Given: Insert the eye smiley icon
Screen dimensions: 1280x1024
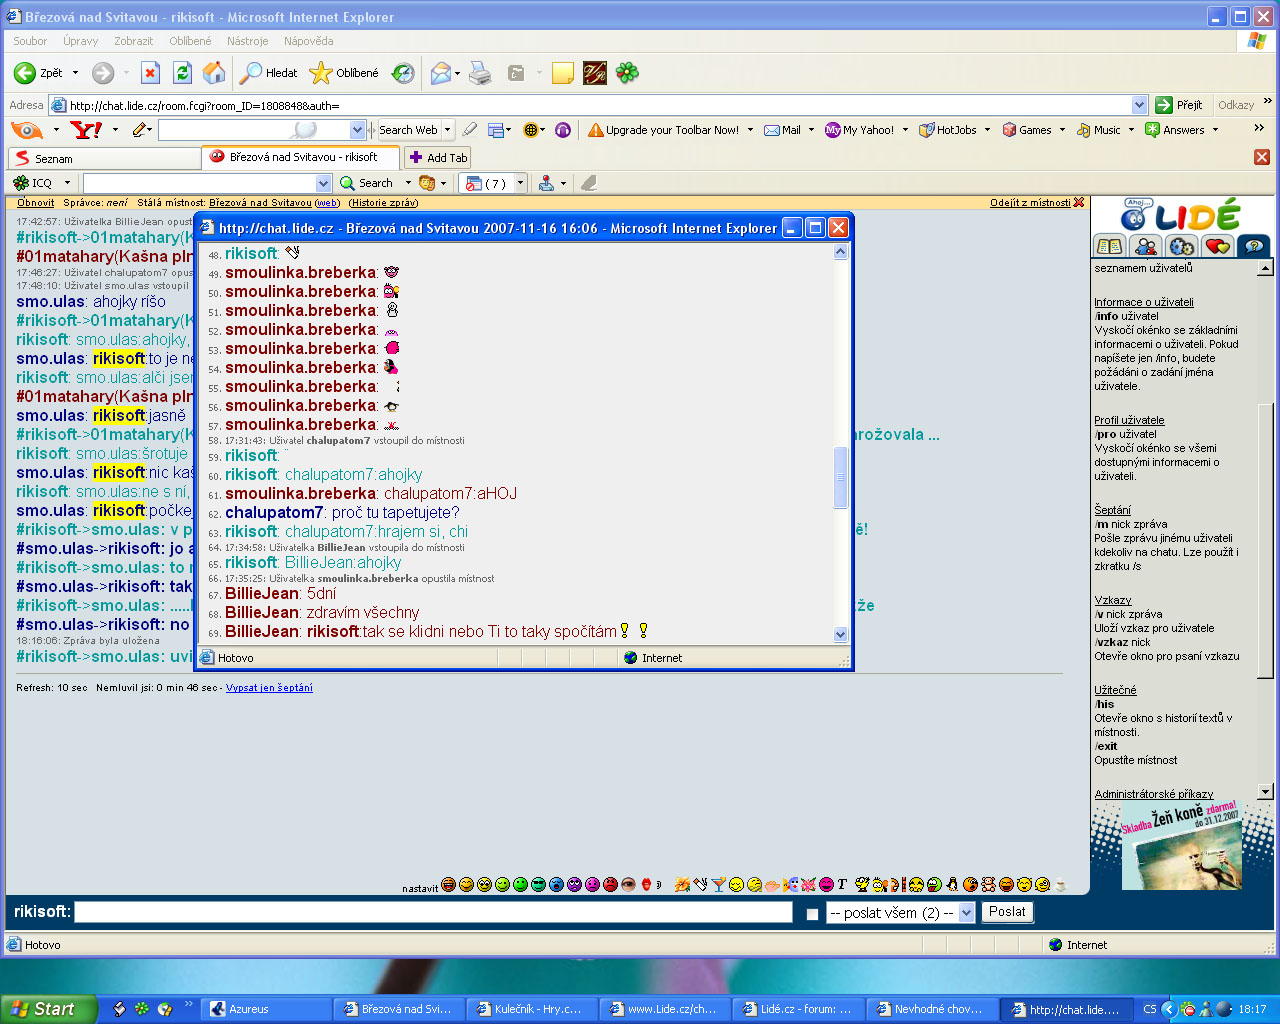Looking at the screenshot, I should point(628,884).
